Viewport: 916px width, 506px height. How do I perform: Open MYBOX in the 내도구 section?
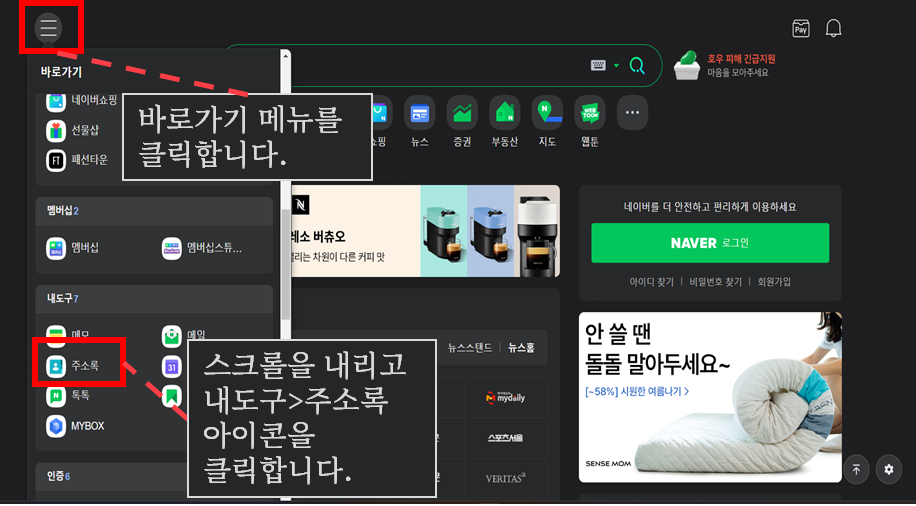(x=75, y=426)
